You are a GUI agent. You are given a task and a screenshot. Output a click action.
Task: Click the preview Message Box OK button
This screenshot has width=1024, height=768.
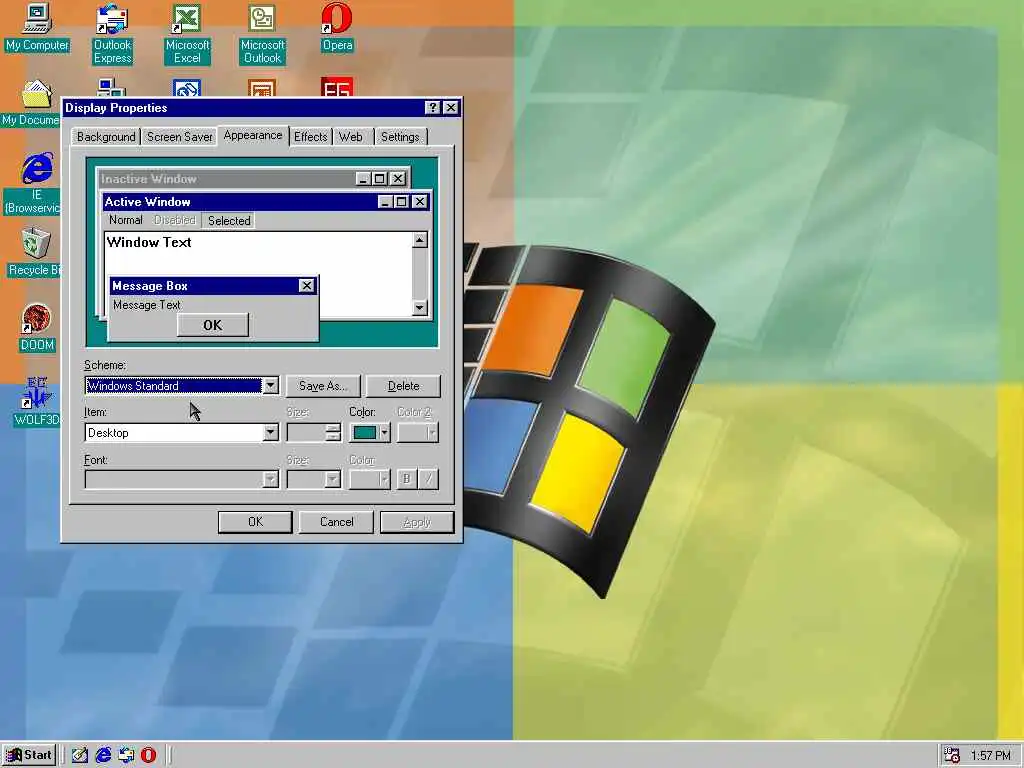[x=213, y=325]
